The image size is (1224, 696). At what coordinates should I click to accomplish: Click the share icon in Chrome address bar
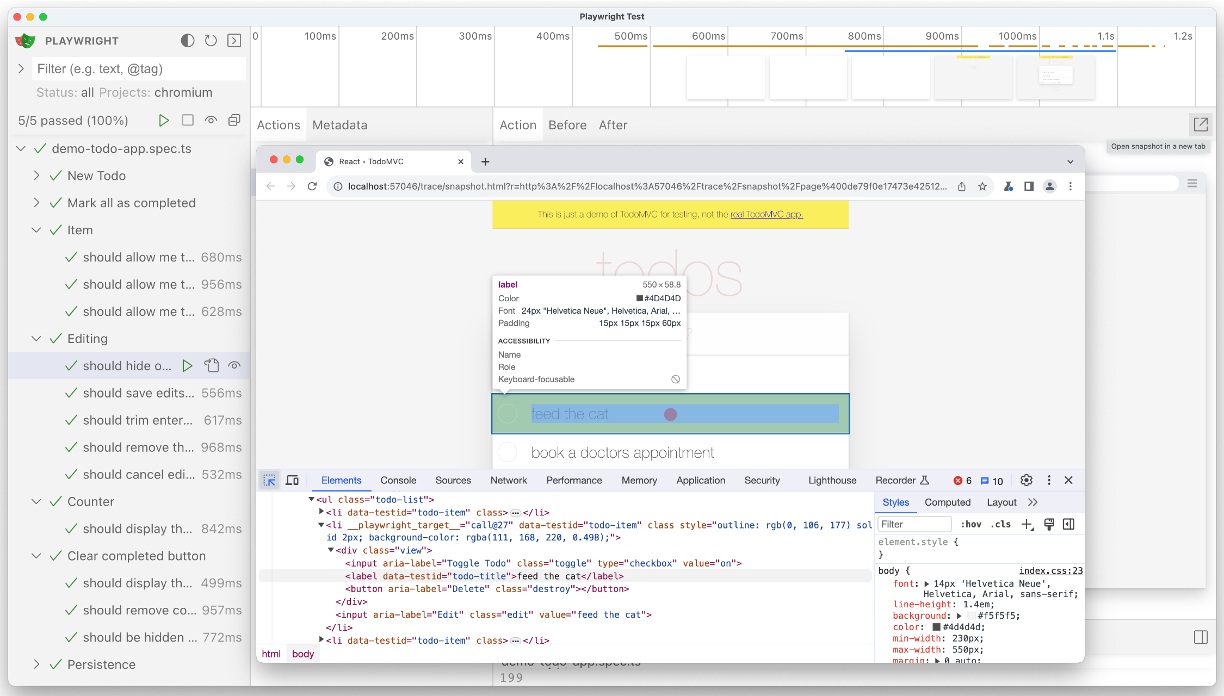[x=961, y=186]
